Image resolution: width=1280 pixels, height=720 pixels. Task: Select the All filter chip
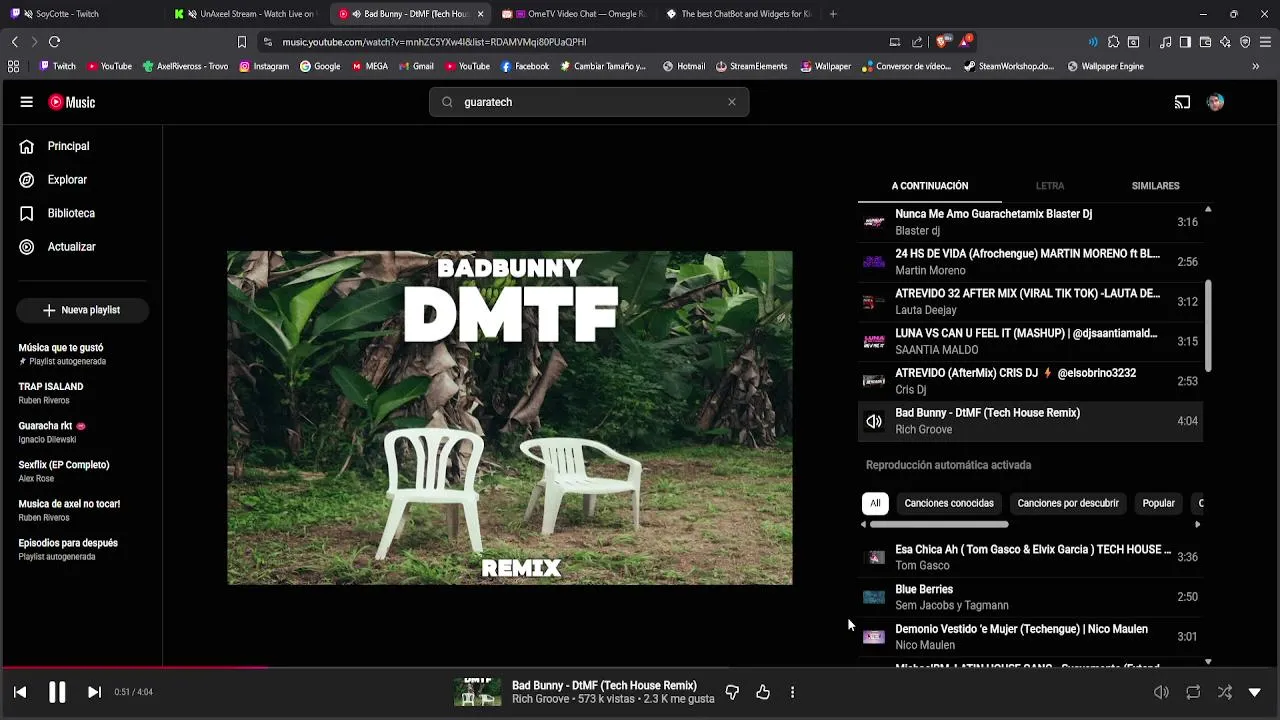tap(875, 503)
